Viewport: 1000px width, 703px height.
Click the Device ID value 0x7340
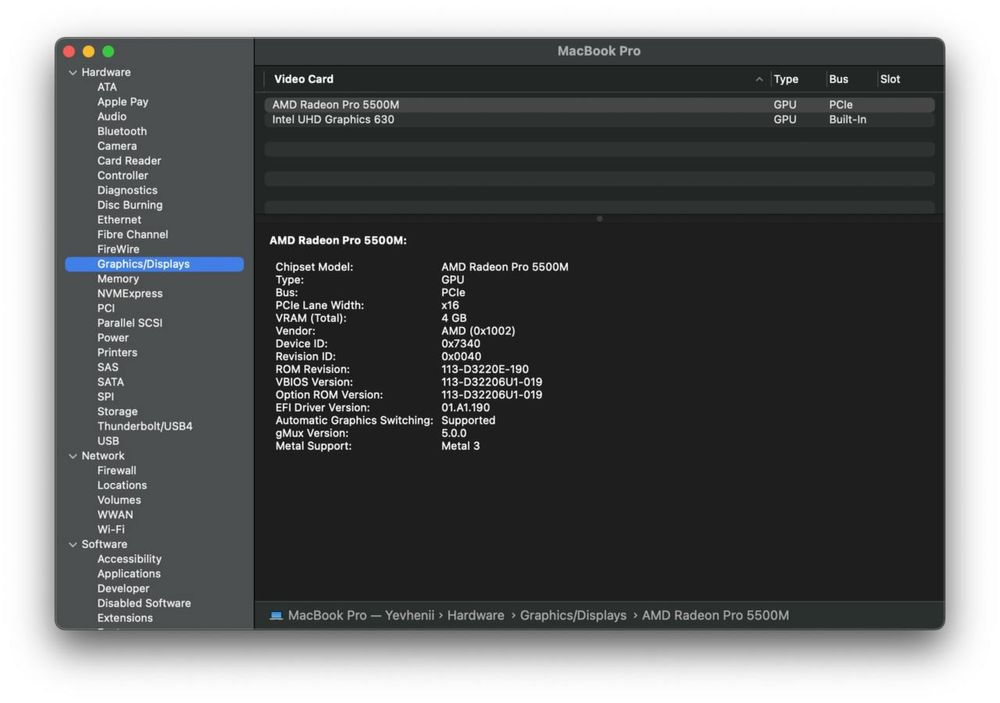[x=460, y=344]
